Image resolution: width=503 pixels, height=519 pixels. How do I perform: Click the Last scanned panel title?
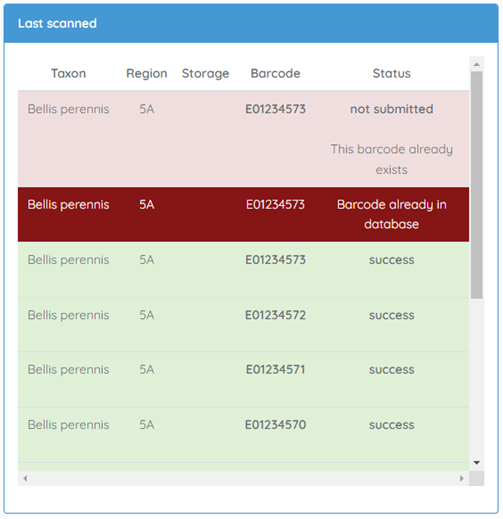coord(57,23)
